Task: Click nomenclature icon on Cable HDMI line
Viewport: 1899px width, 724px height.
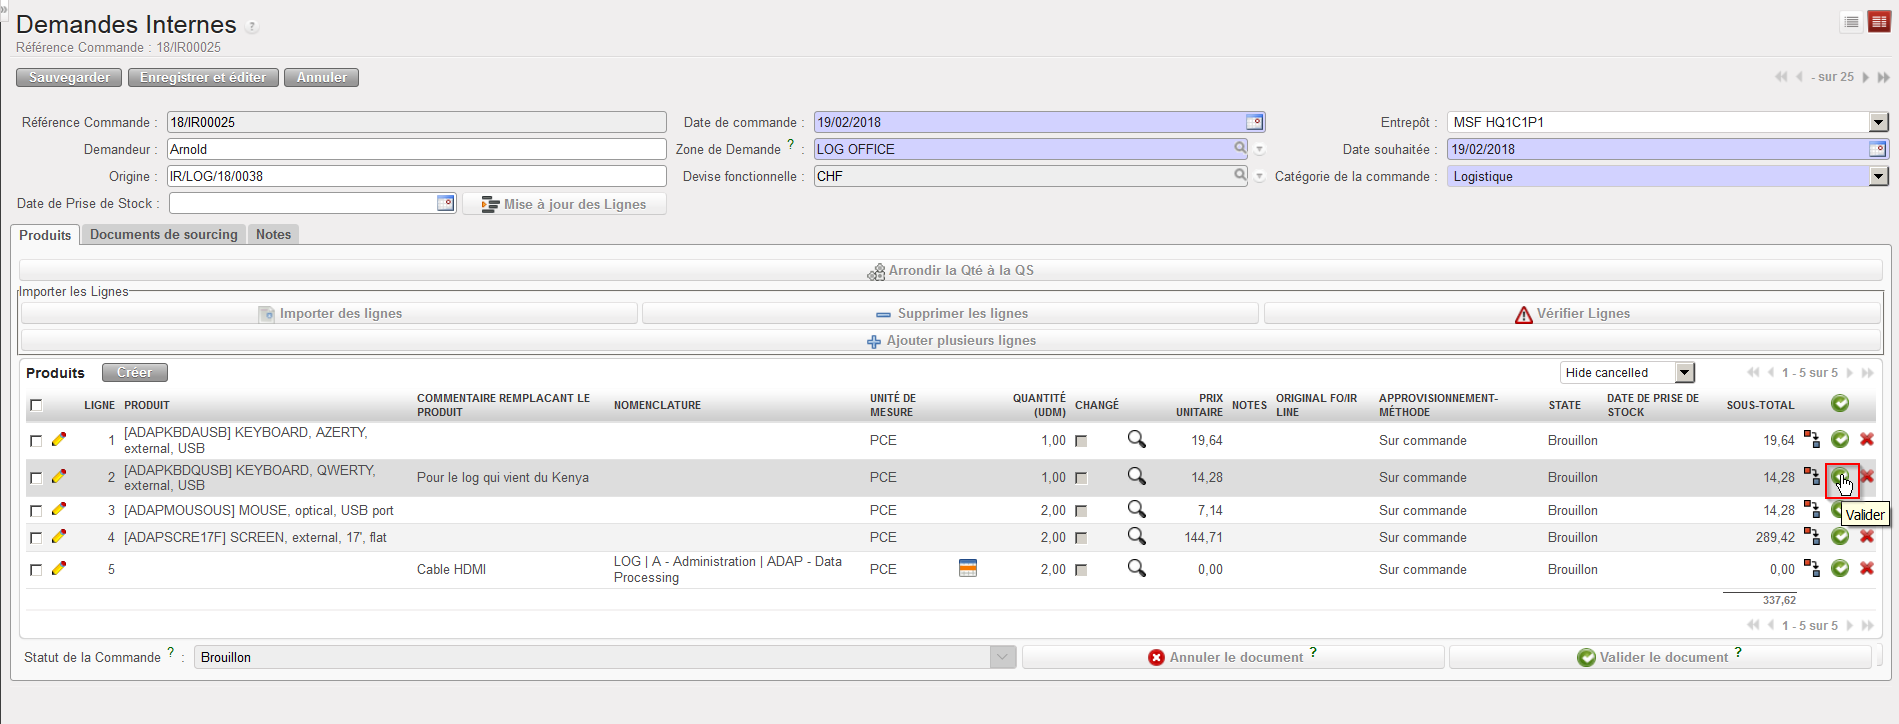Action: pyautogui.click(x=967, y=568)
